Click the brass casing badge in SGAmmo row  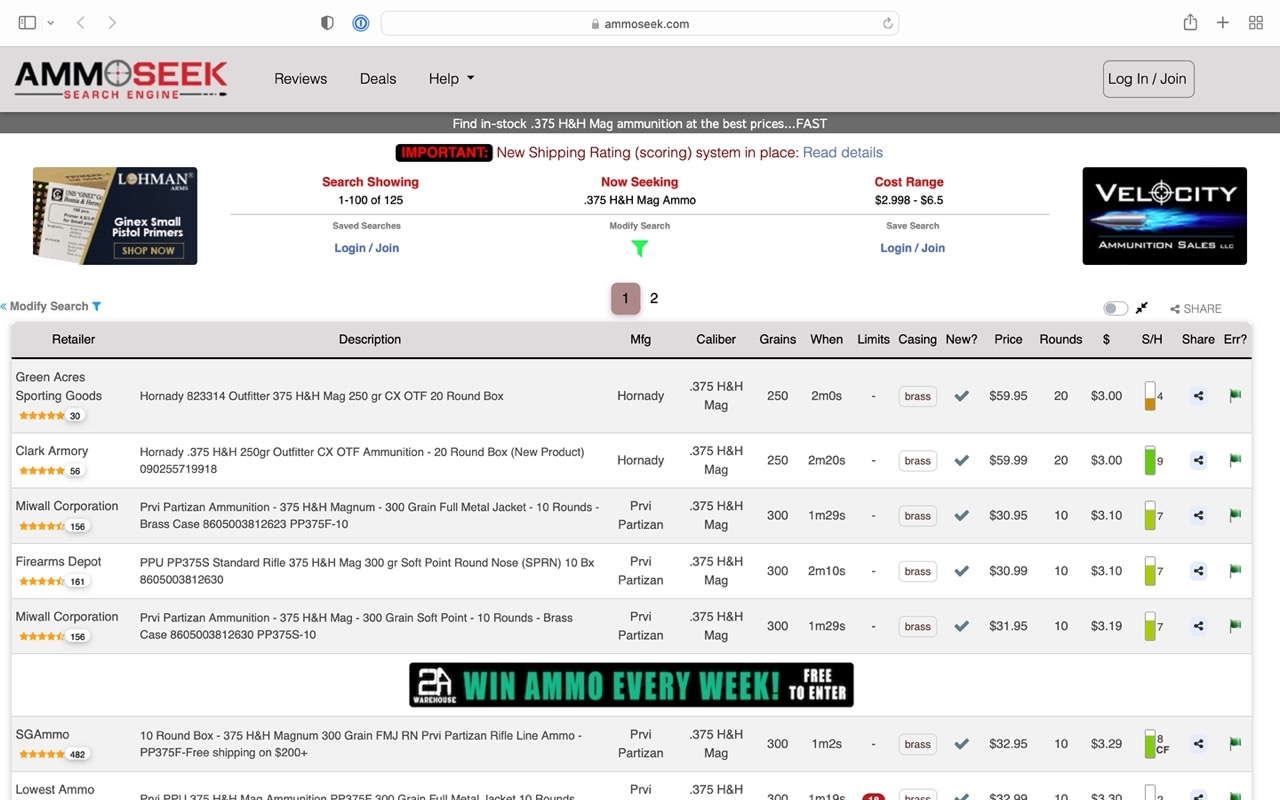917,744
